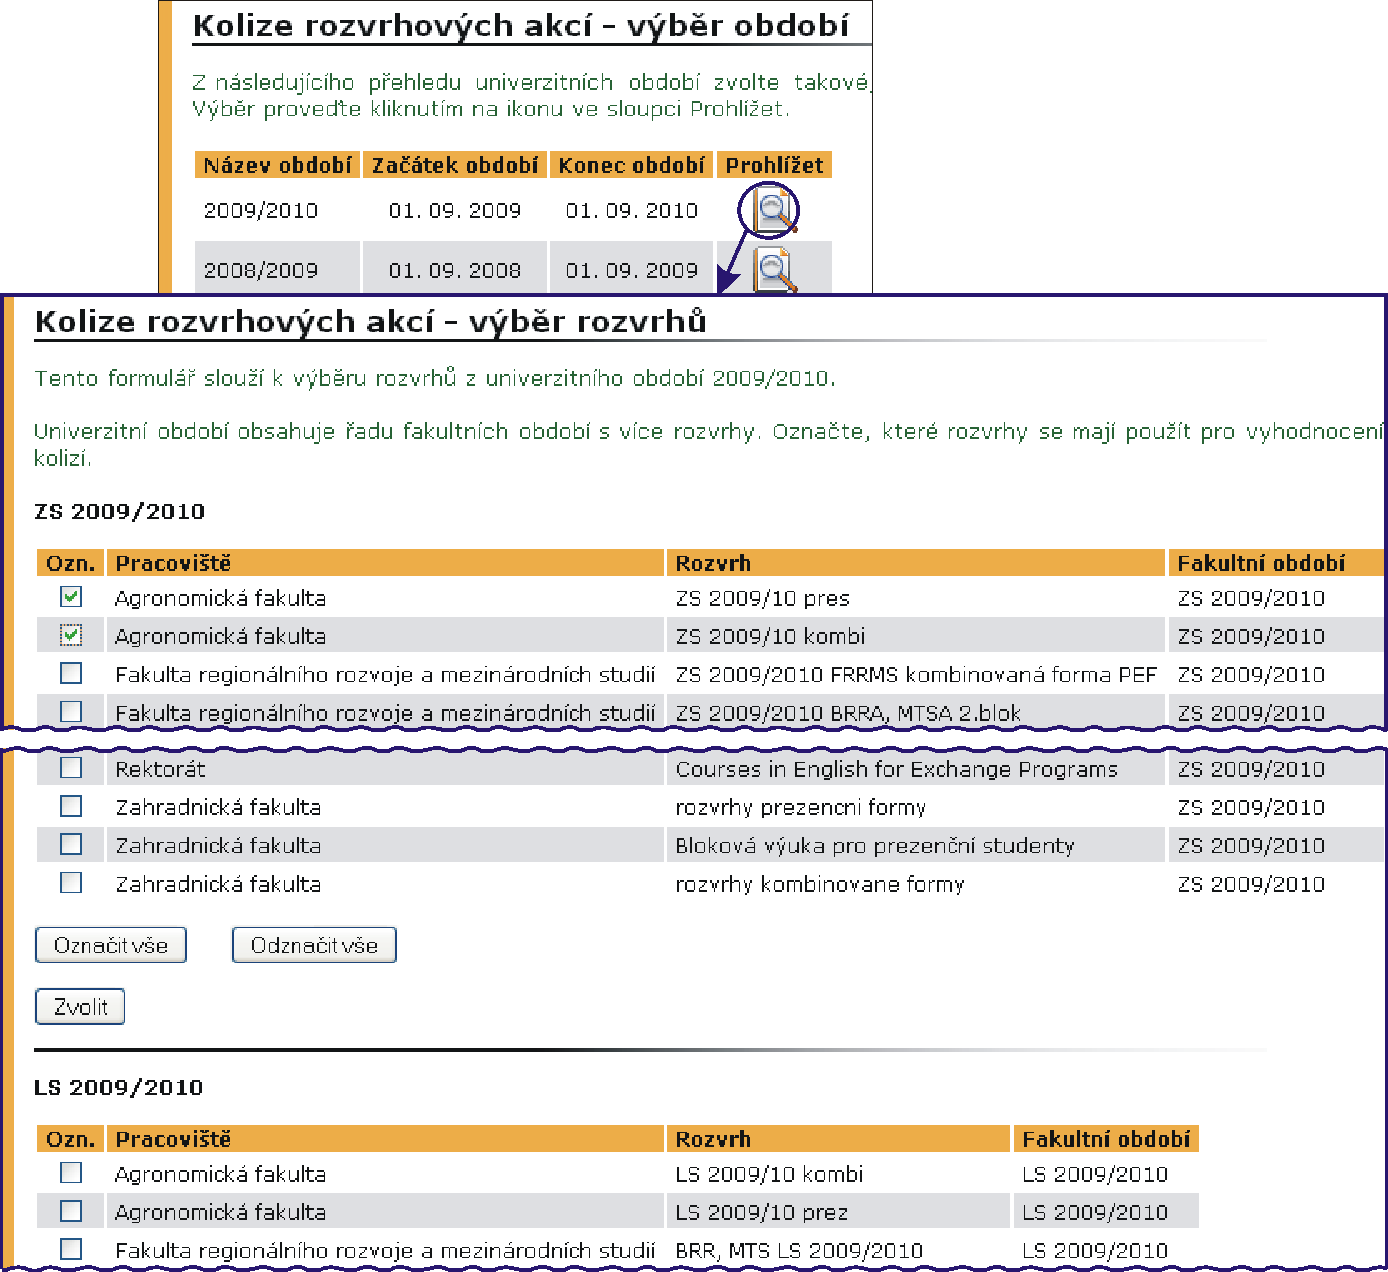Screen dimensions: 1388x1272
Task: Click the Název období column header
Action: tap(277, 165)
